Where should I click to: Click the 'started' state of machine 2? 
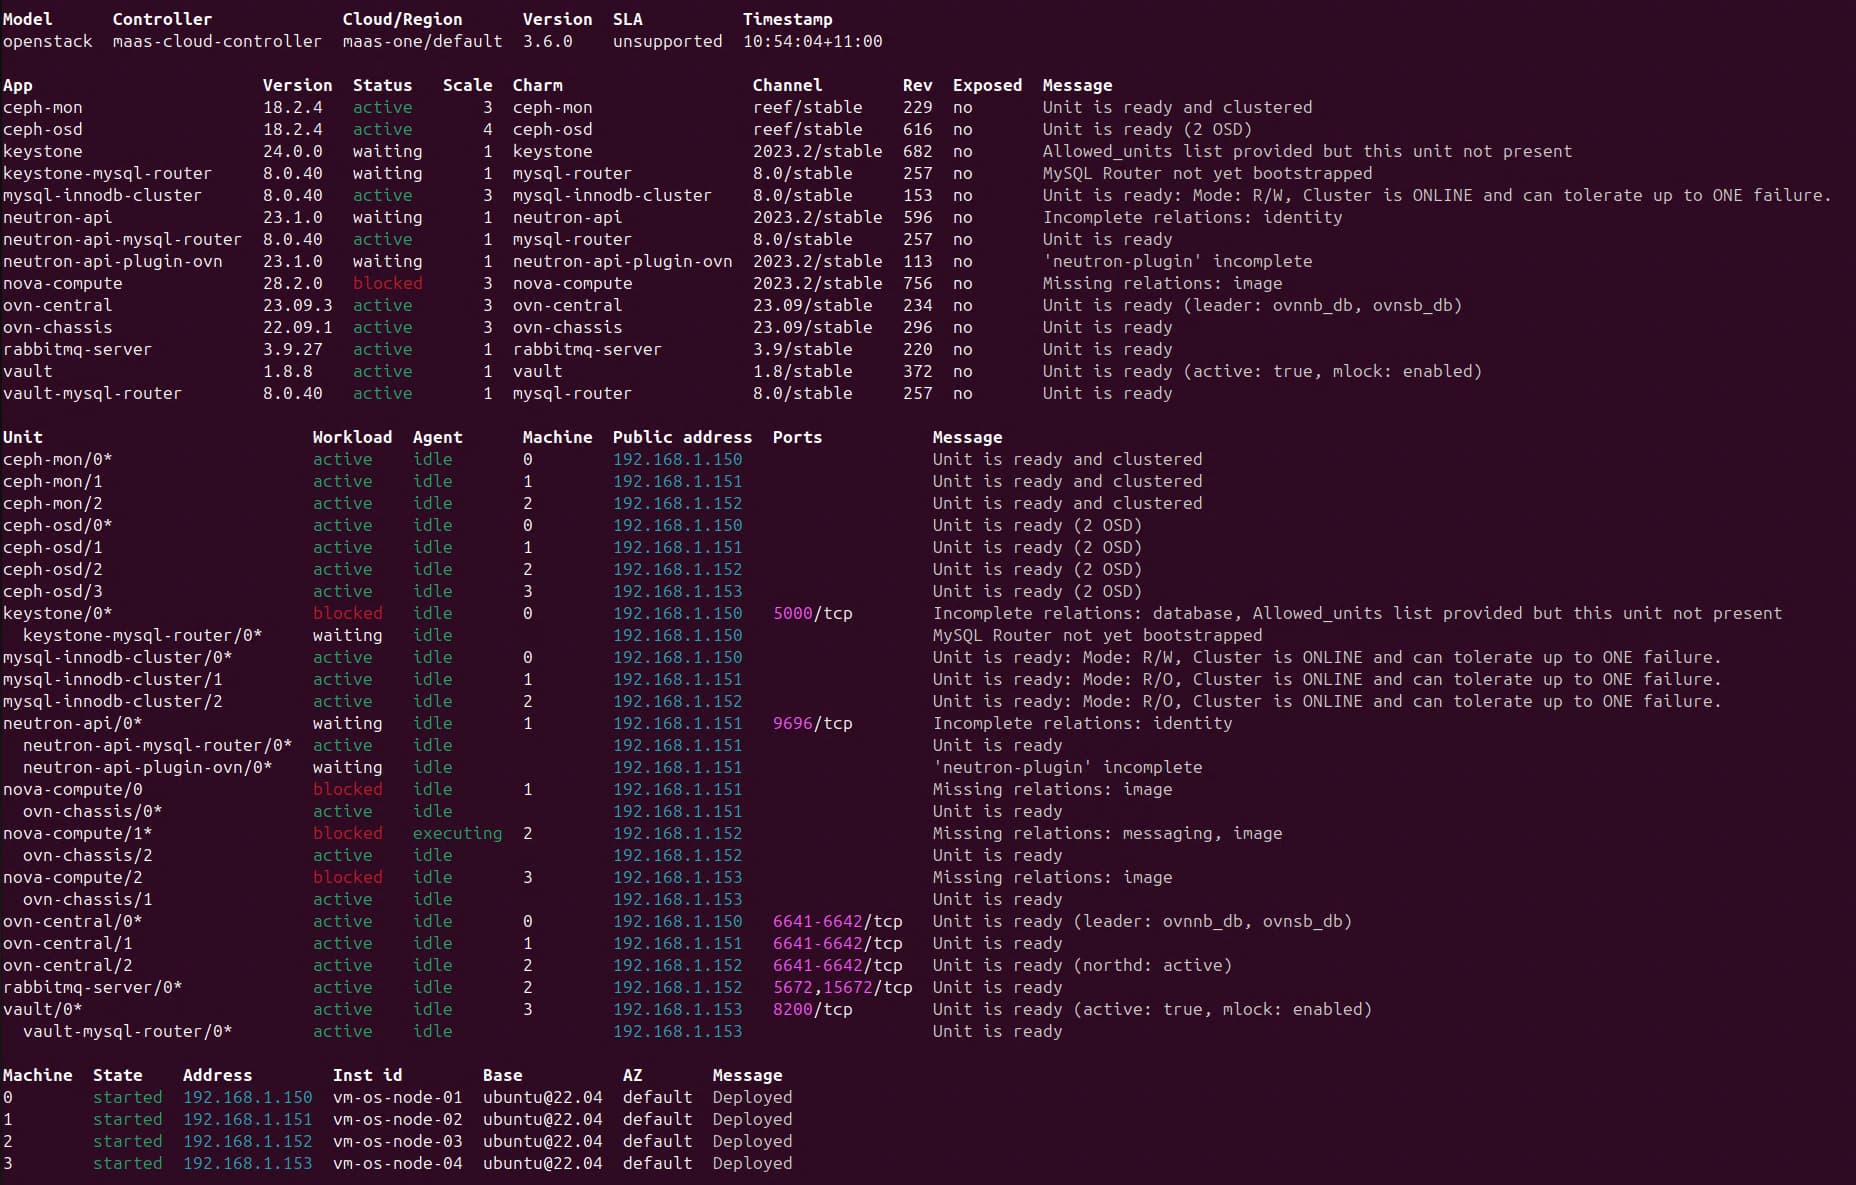coord(127,1141)
